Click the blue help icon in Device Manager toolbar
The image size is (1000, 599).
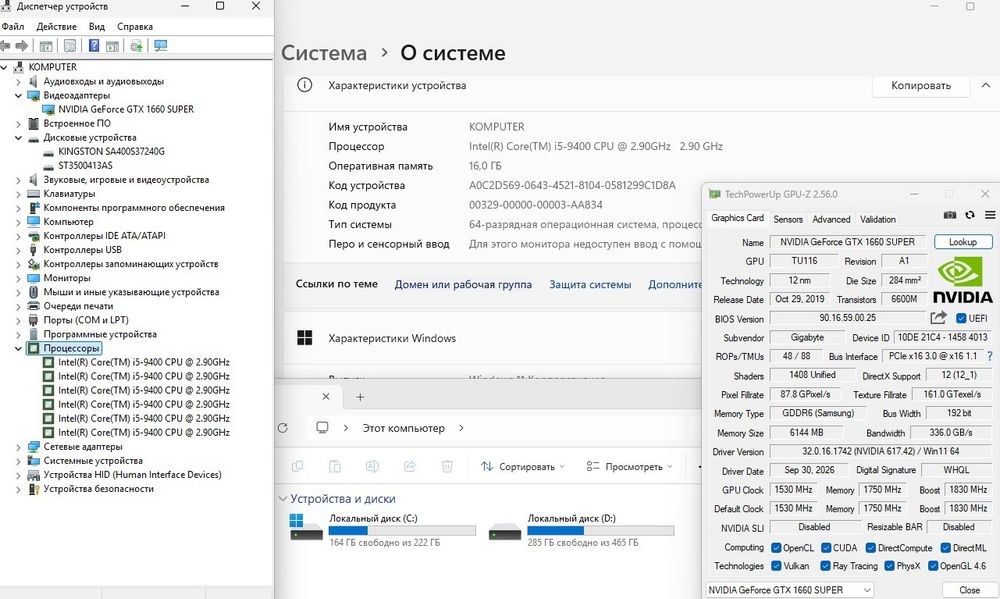click(x=94, y=46)
